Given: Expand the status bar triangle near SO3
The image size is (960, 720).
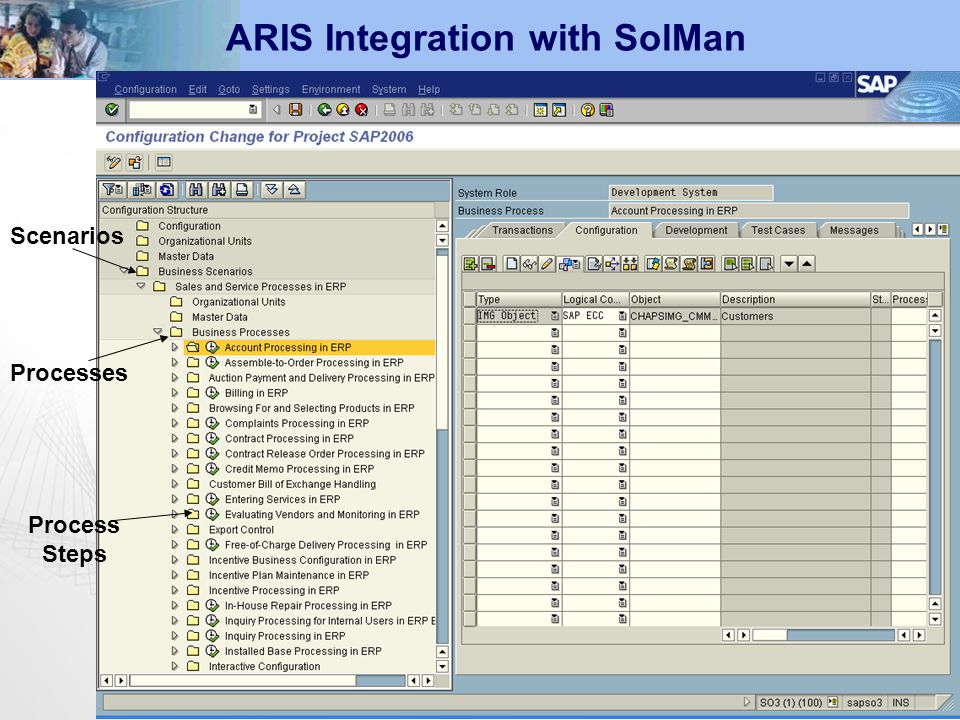Looking at the screenshot, I should click(x=746, y=702).
